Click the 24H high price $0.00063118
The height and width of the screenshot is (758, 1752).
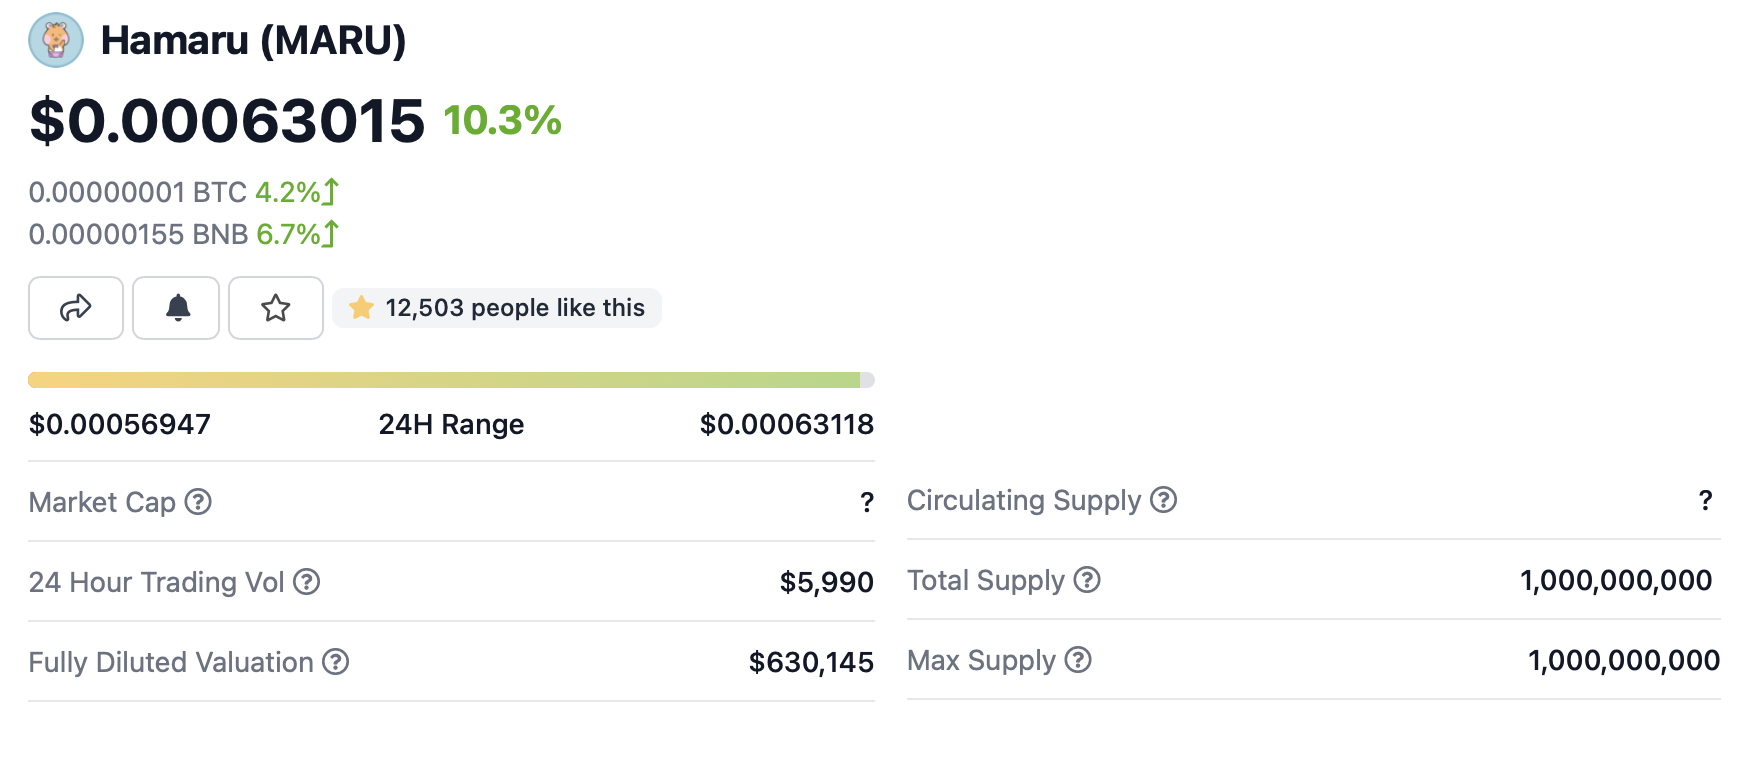point(786,425)
